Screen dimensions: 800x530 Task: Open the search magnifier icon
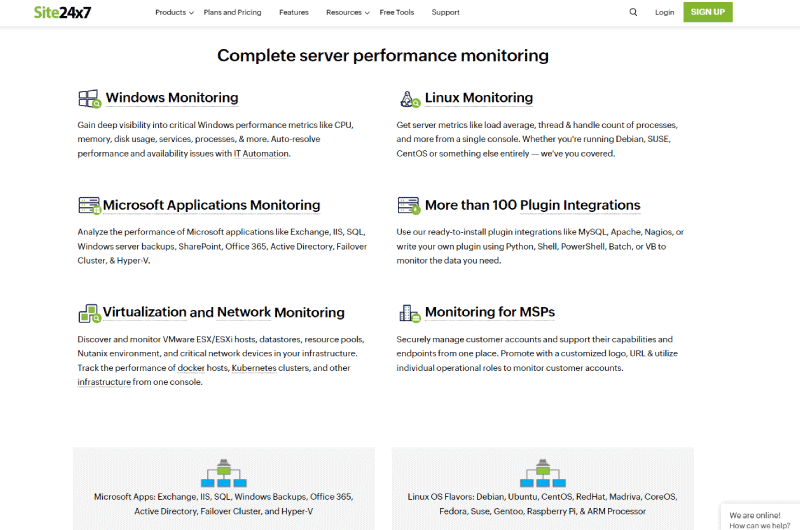[x=633, y=12]
